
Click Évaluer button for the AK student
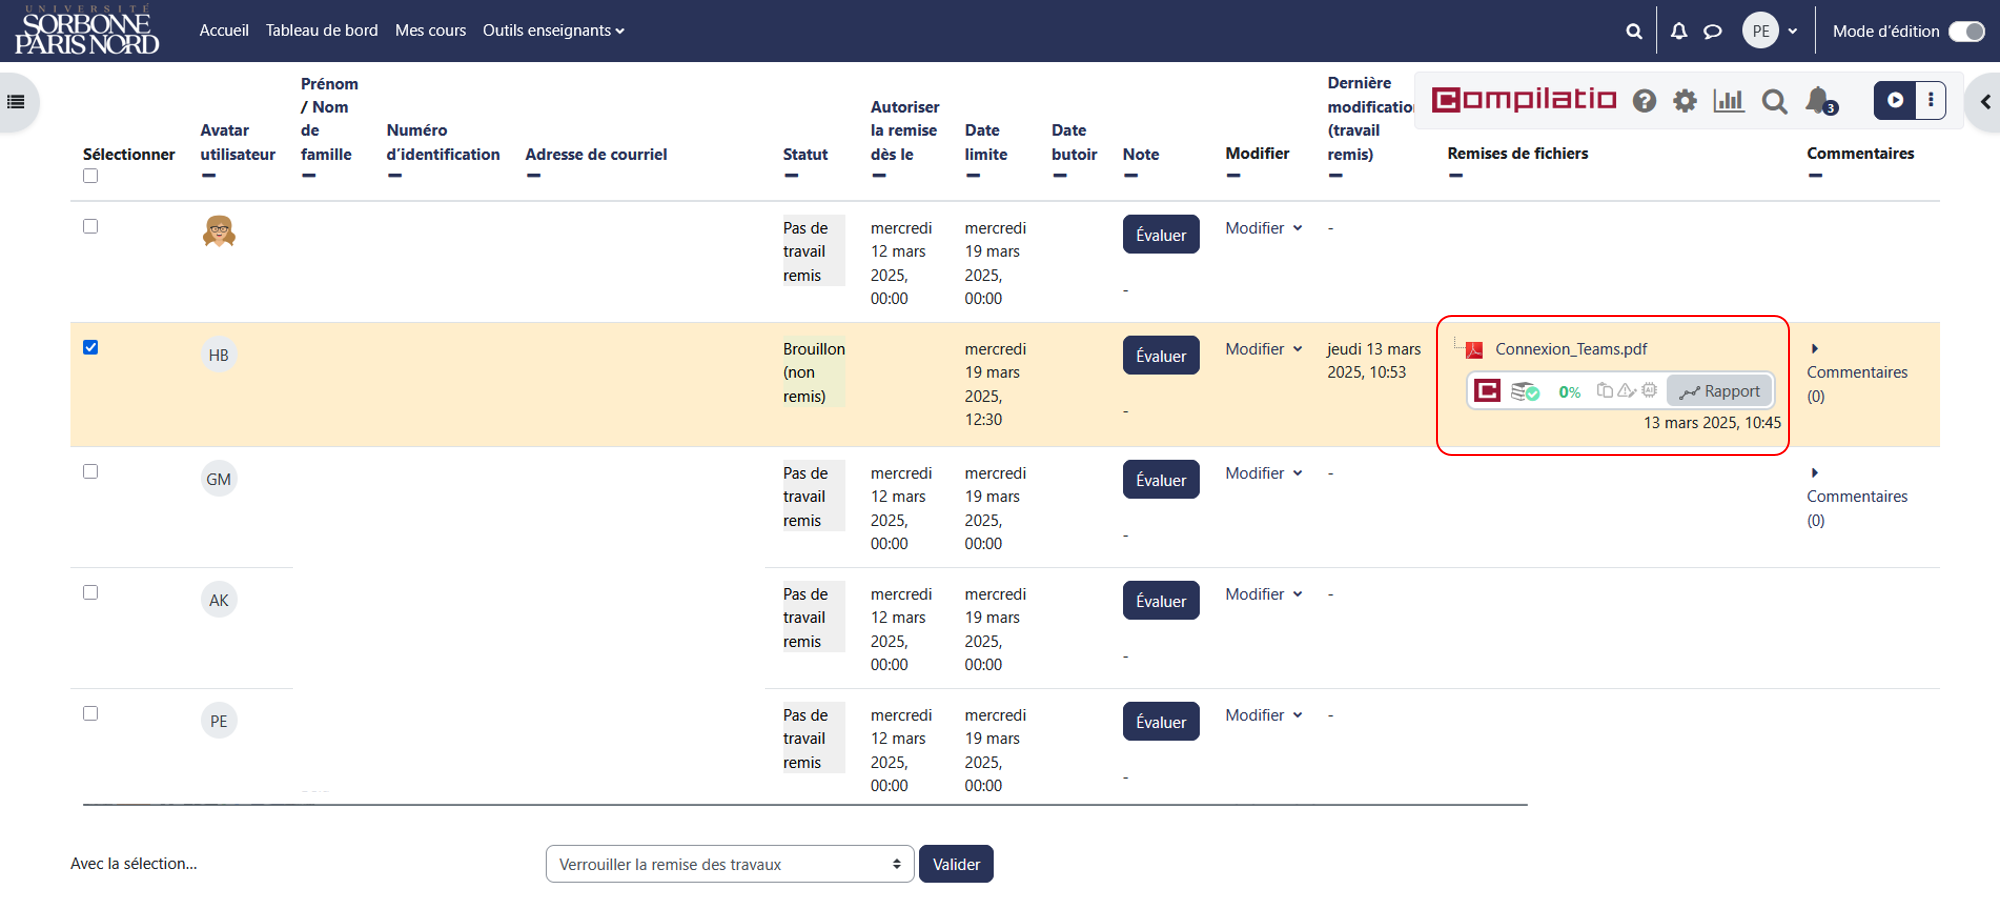coord(1161,601)
